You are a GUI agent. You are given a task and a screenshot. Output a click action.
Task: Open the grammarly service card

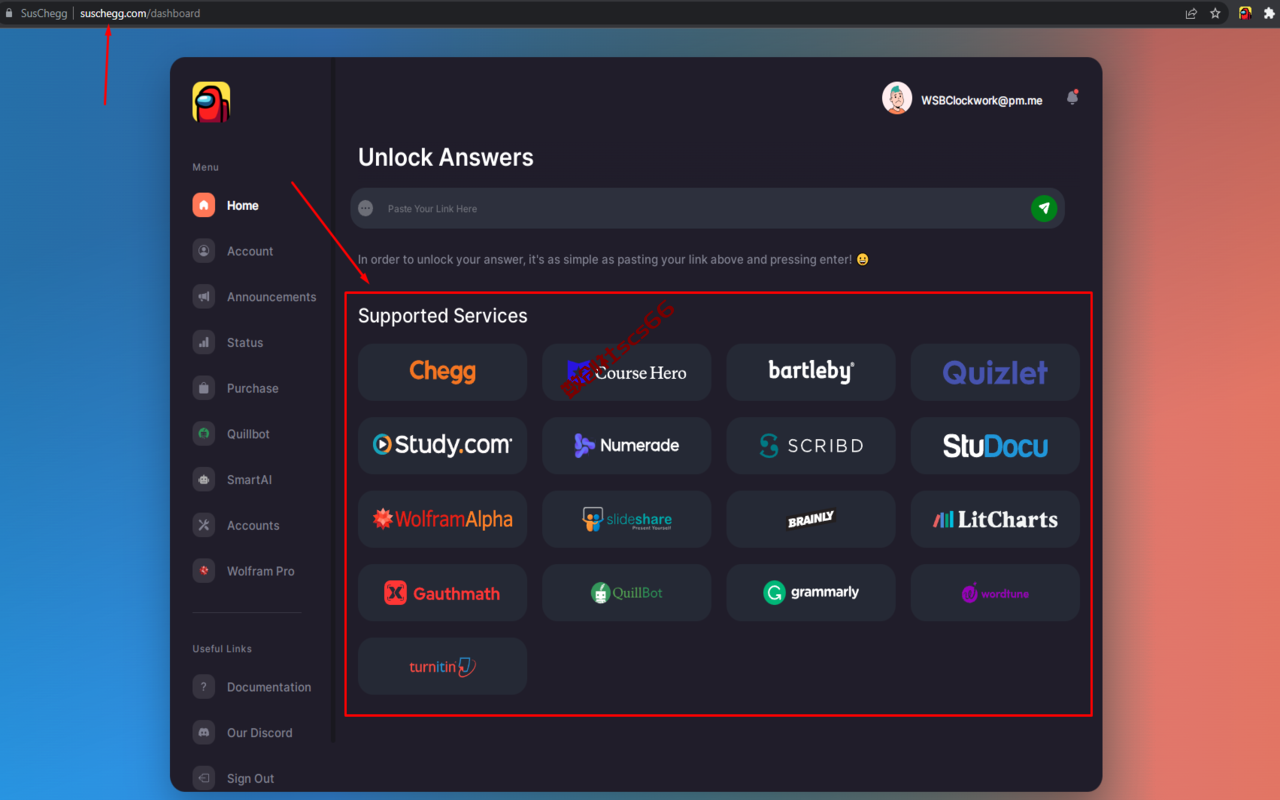pyautogui.click(x=811, y=593)
